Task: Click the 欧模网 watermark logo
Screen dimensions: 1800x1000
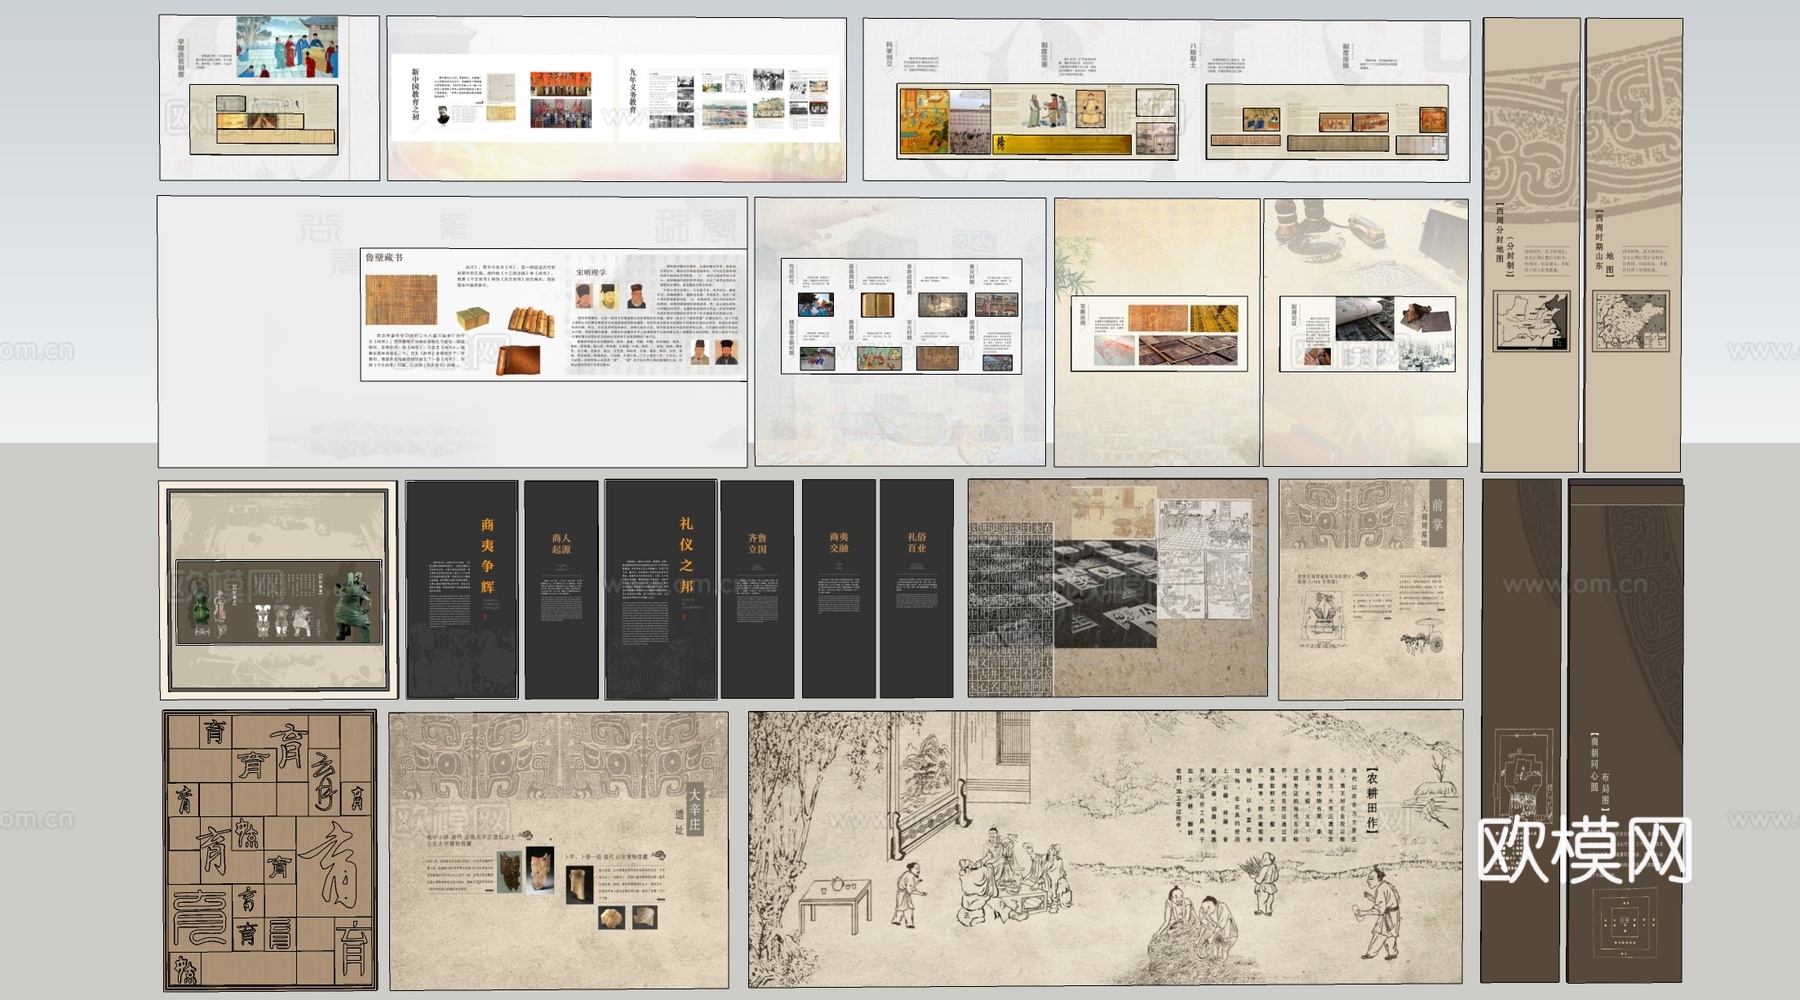Action: click(1584, 850)
